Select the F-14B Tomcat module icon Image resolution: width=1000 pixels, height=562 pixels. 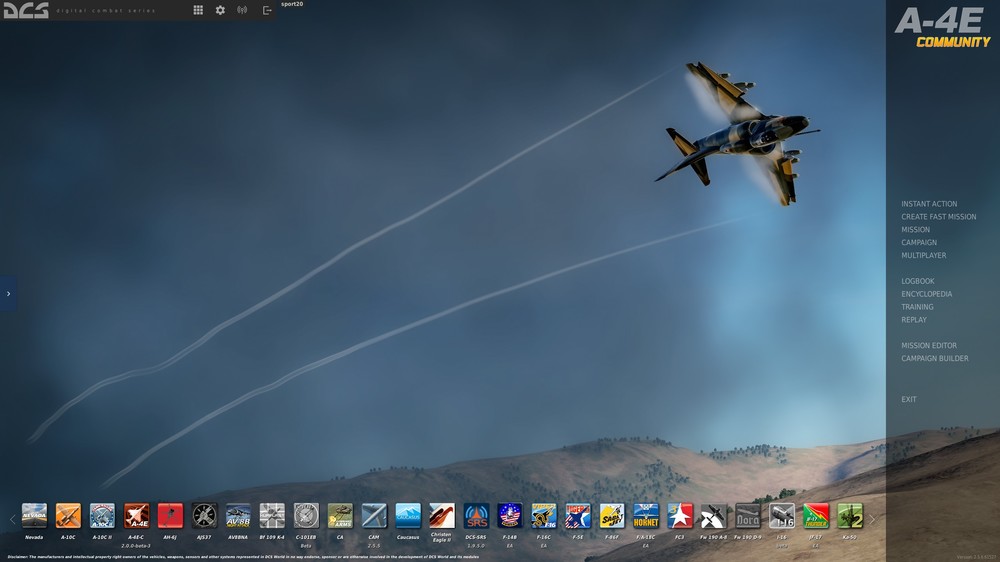(510, 515)
